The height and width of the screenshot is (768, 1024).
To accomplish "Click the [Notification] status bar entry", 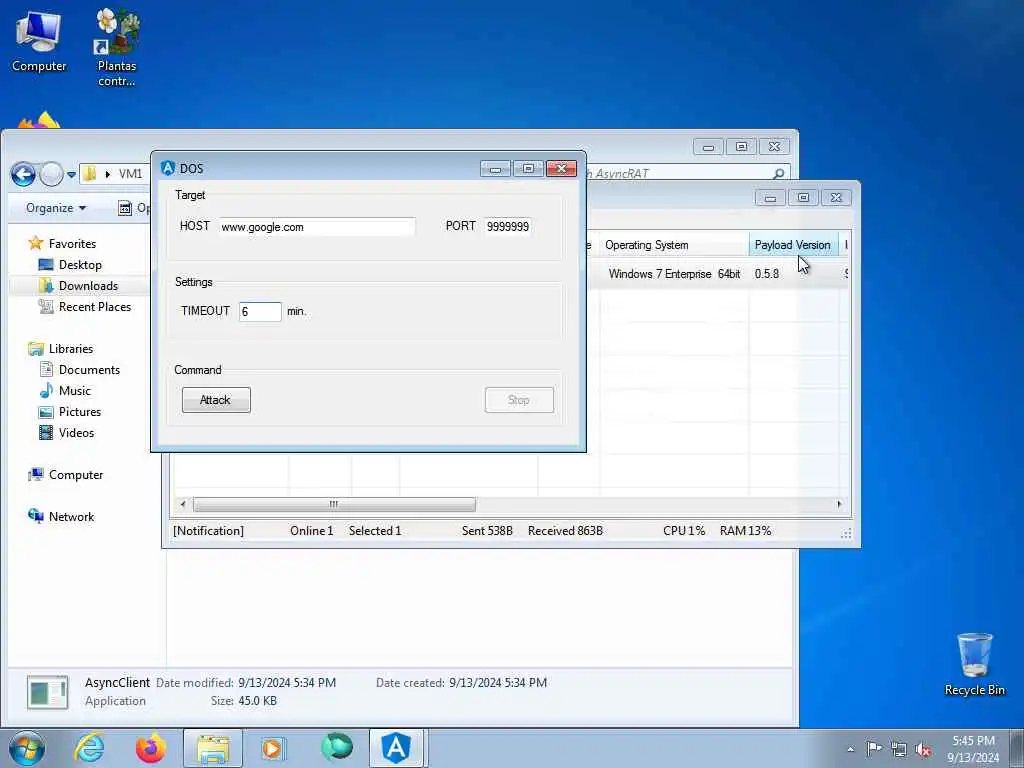I will pyautogui.click(x=208, y=531).
